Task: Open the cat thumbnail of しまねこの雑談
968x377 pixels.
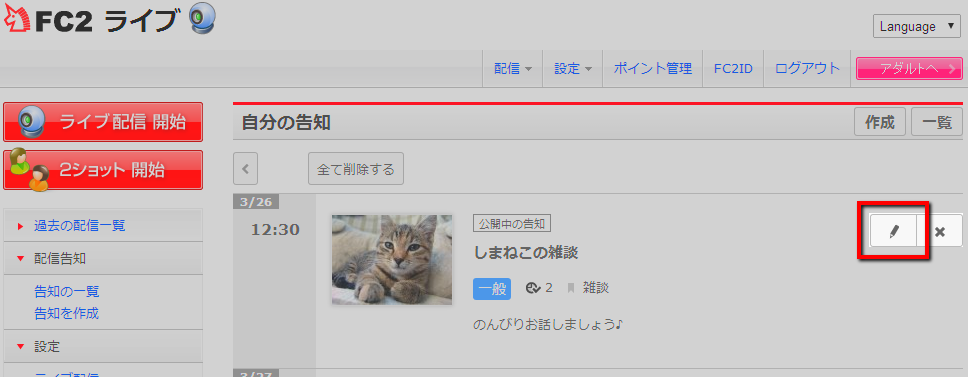Action: pos(392,259)
